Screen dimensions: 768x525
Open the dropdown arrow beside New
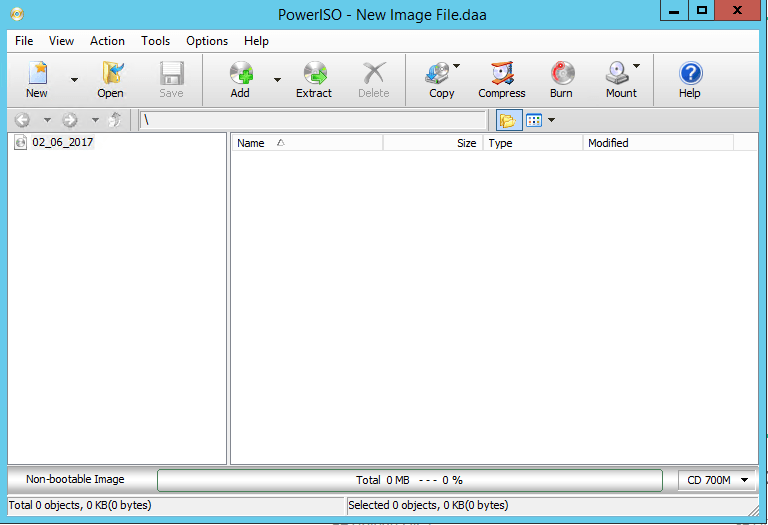pyautogui.click(x=74, y=80)
